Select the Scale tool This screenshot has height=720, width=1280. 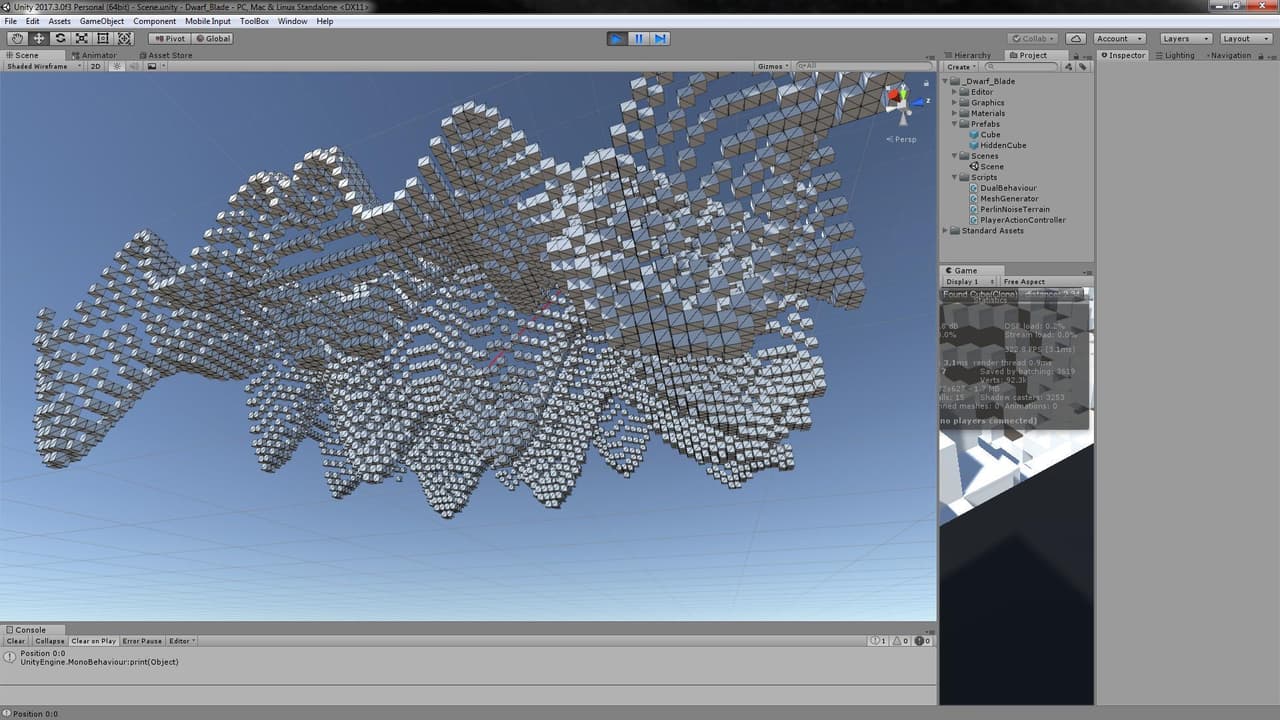[x=82, y=38]
